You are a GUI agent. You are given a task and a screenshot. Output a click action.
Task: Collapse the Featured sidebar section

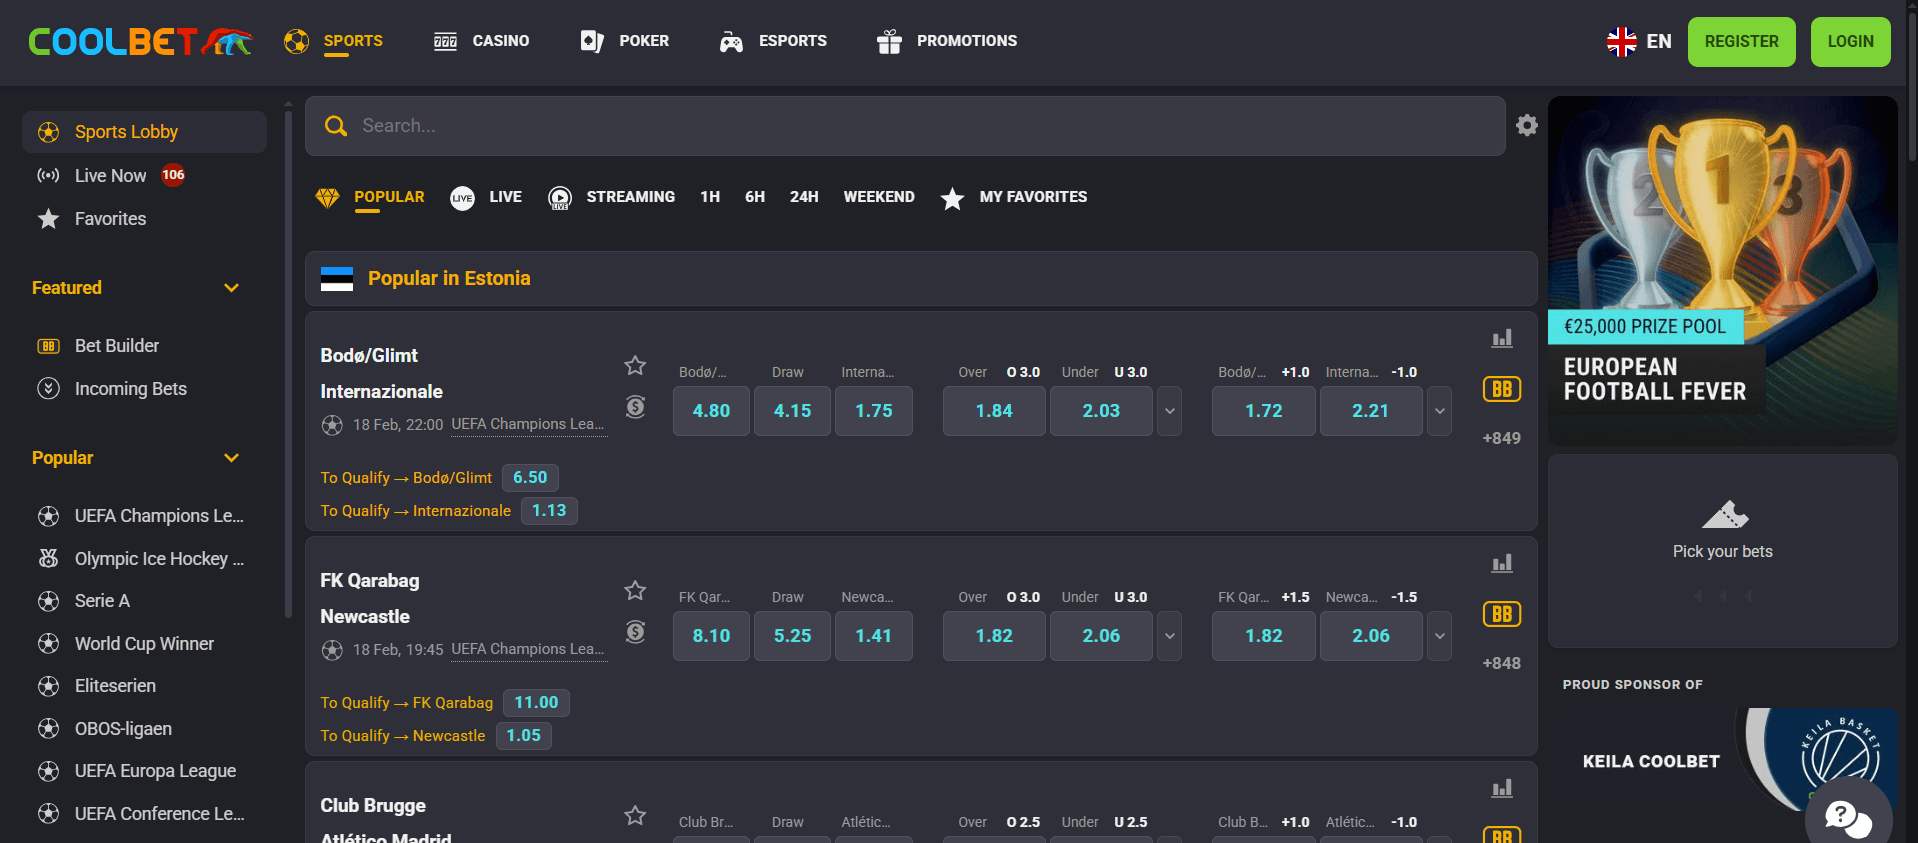232,288
